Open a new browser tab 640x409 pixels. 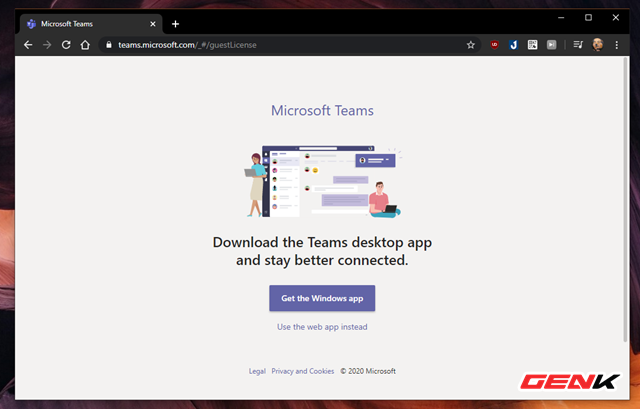tap(175, 23)
